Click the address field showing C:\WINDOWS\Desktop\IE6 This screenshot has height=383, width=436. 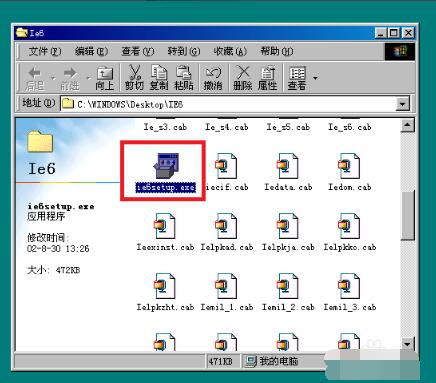click(x=228, y=104)
